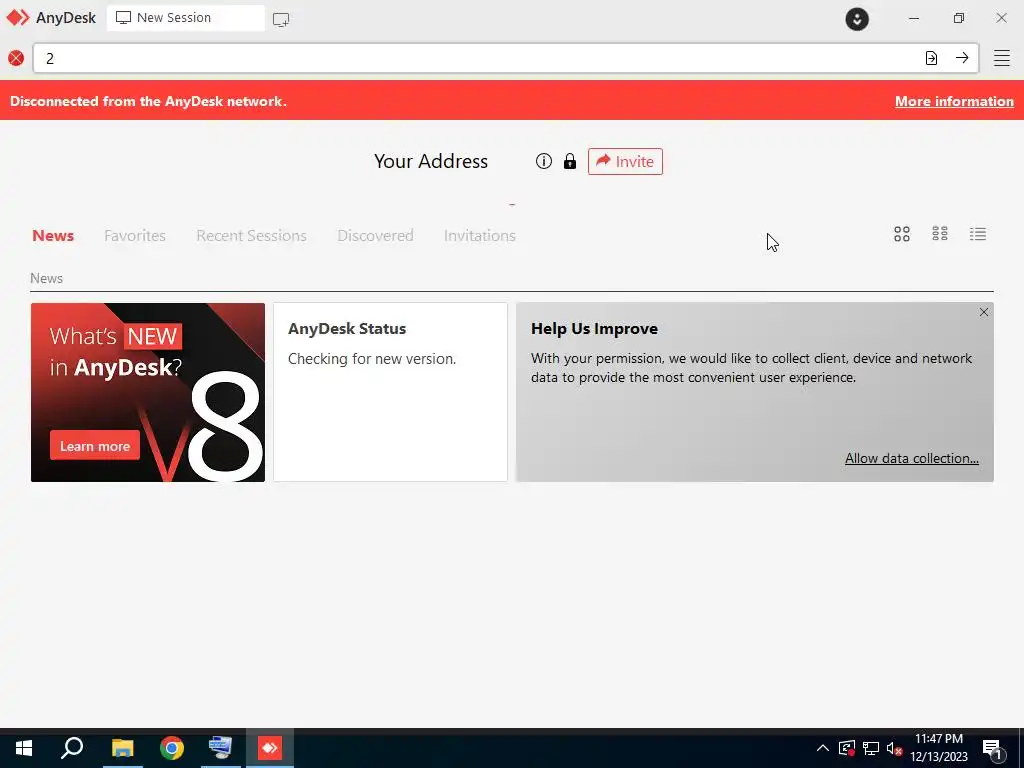Click the browse files transfer icon
The width and height of the screenshot is (1024, 768).
(931, 58)
